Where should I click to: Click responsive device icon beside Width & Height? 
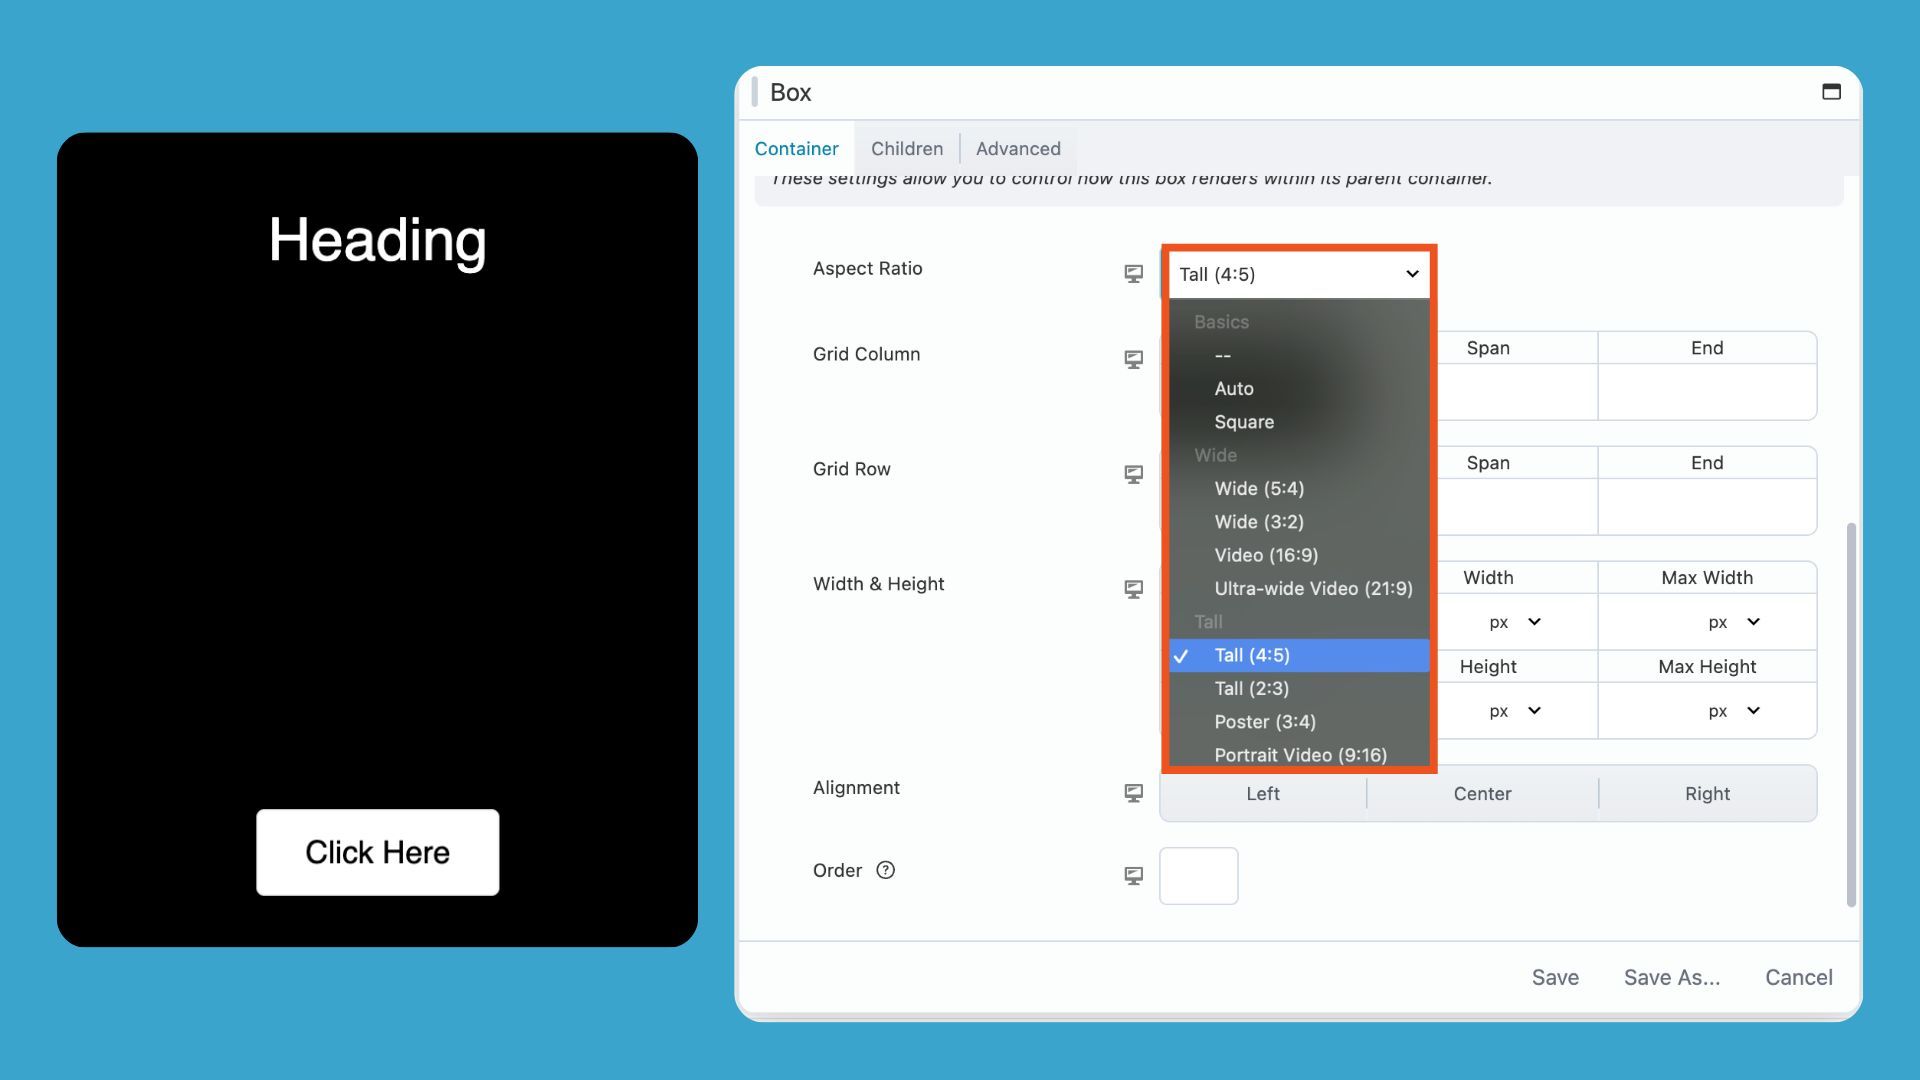pos(1133,590)
